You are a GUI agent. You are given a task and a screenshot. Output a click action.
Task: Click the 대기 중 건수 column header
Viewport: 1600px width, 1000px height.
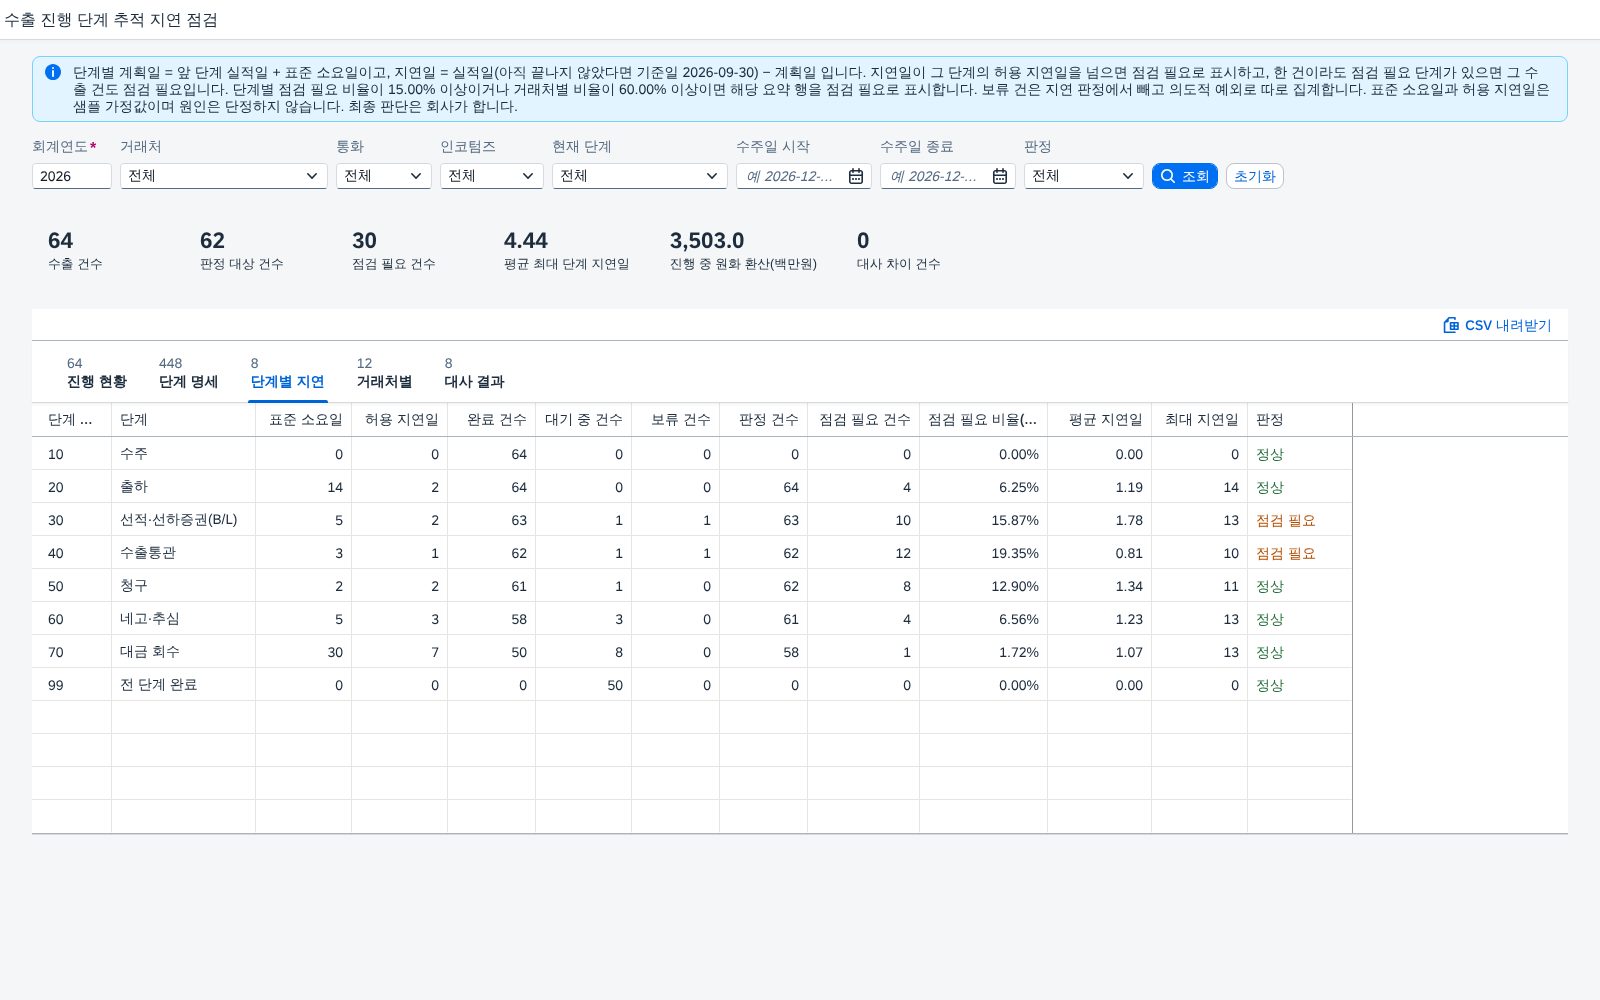coord(584,420)
